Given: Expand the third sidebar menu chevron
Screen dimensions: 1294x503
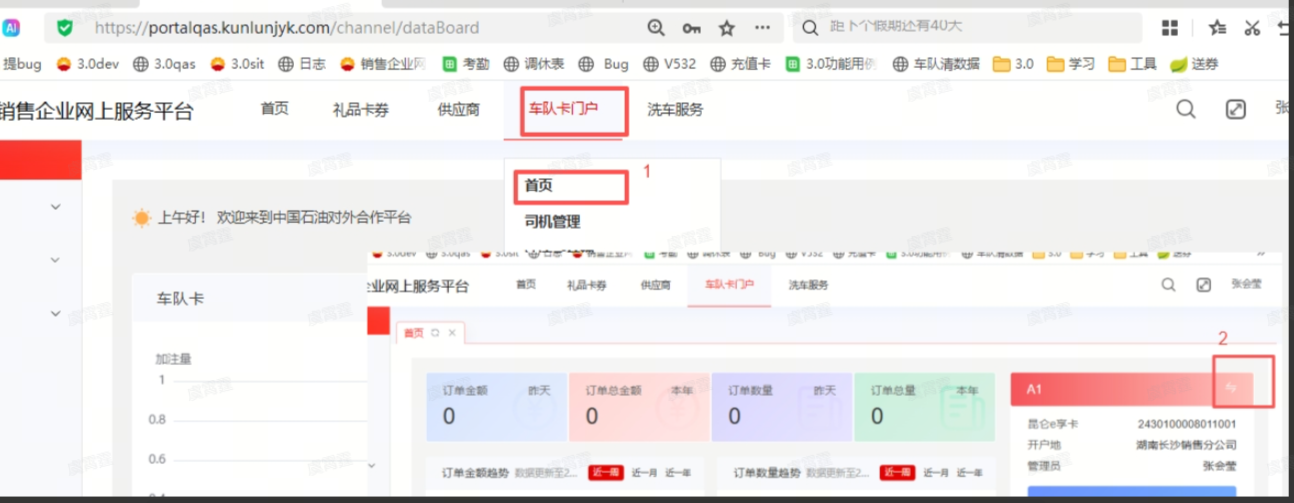Looking at the screenshot, I should point(55,314).
